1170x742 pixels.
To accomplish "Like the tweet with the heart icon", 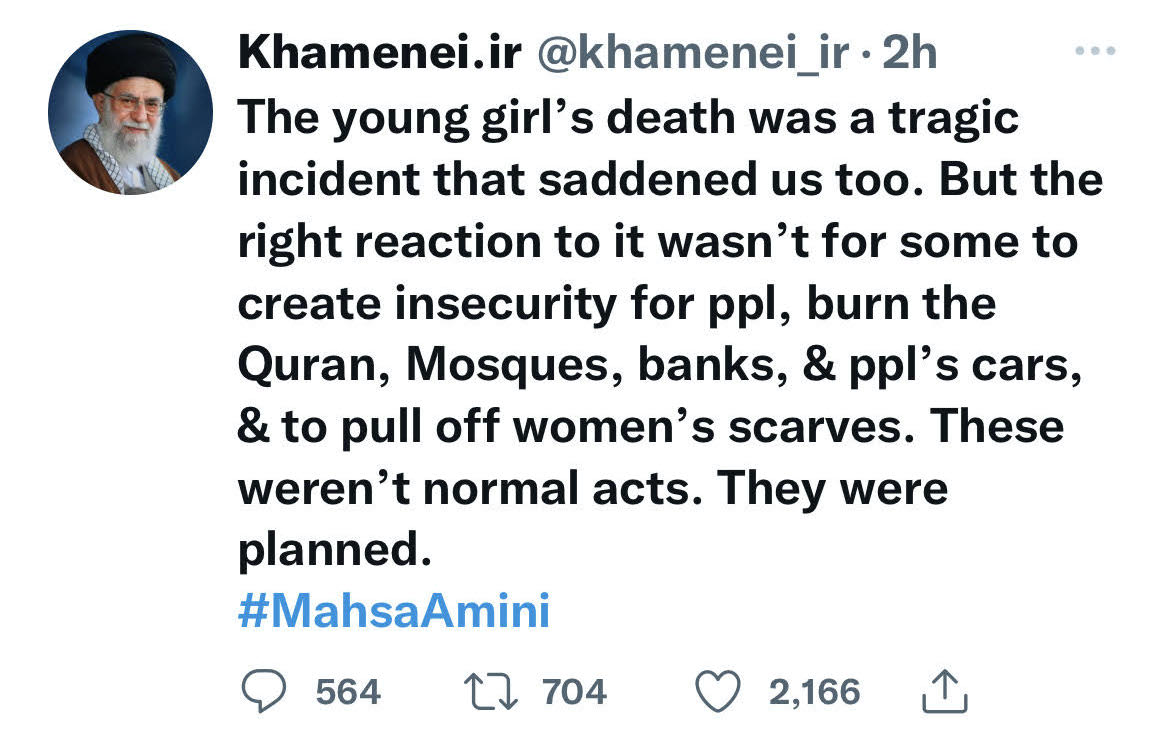I will coord(718,691).
